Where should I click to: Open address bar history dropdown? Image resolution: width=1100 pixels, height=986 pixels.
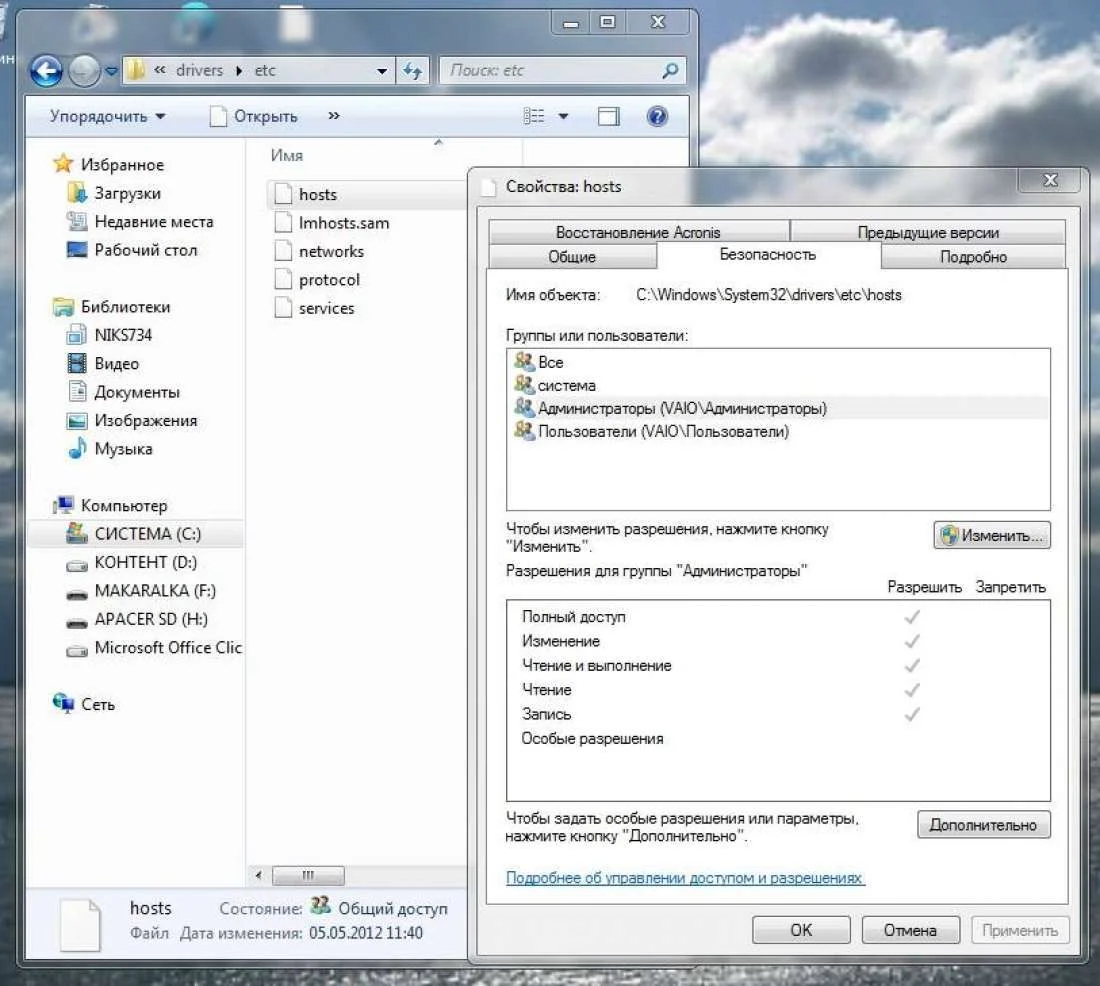(382, 71)
